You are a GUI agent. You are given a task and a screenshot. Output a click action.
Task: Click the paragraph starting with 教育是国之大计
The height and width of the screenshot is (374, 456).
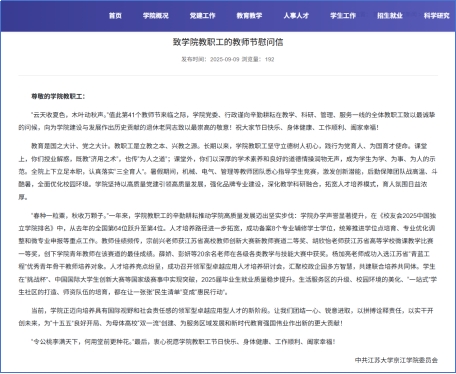[x=228, y=171]
